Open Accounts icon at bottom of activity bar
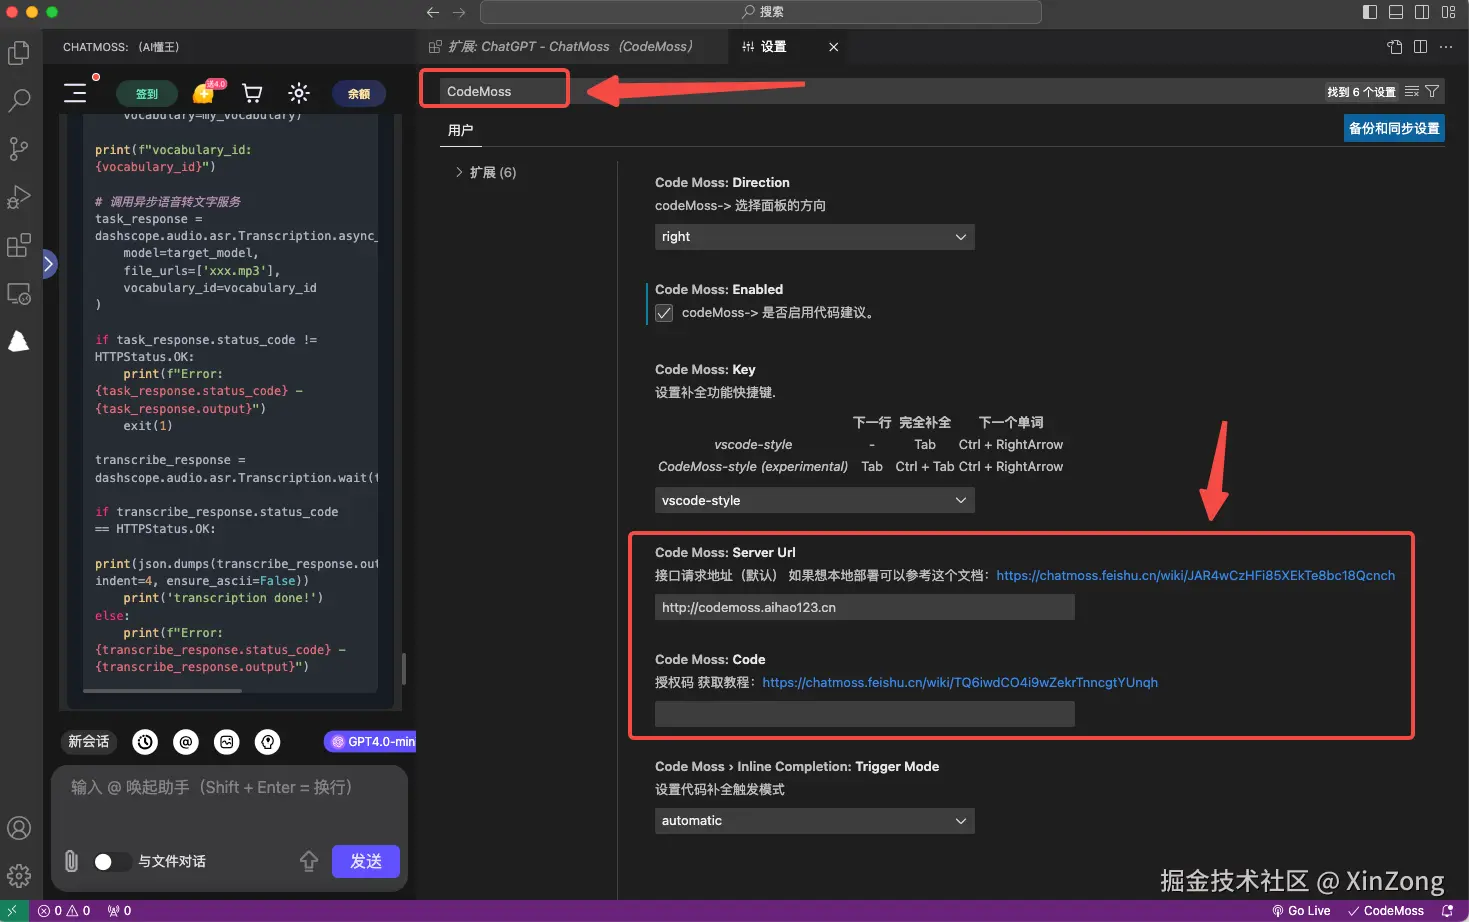 point(19,828)
